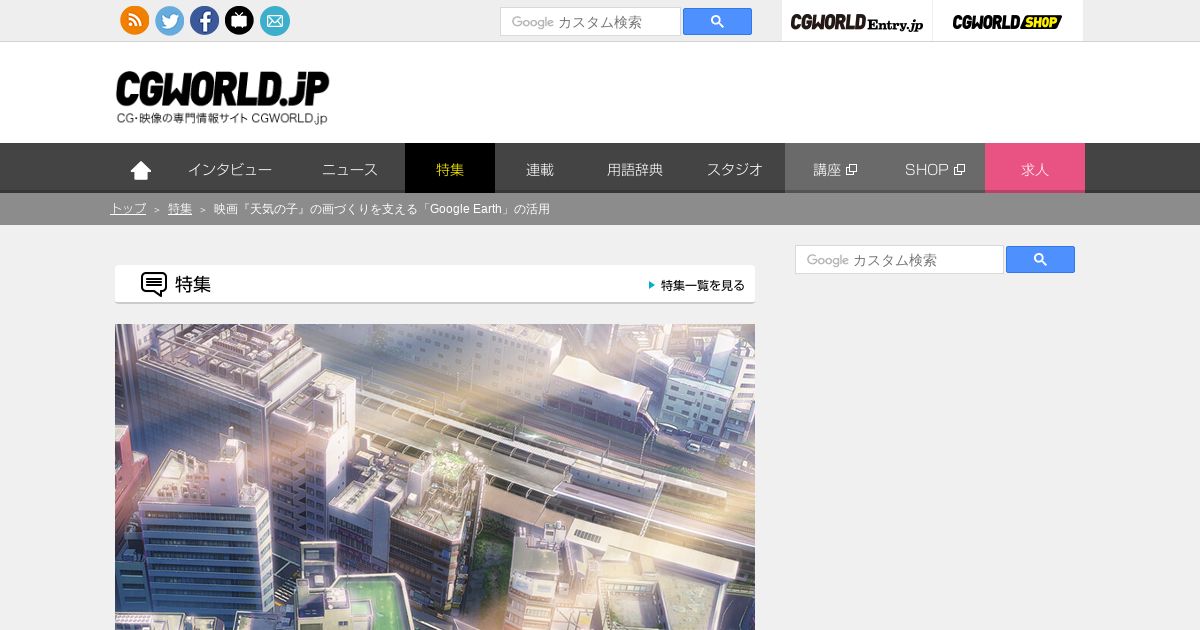Click the 特集 breadcrumb link
1200x630 pixels.
(x=180, y=209)
